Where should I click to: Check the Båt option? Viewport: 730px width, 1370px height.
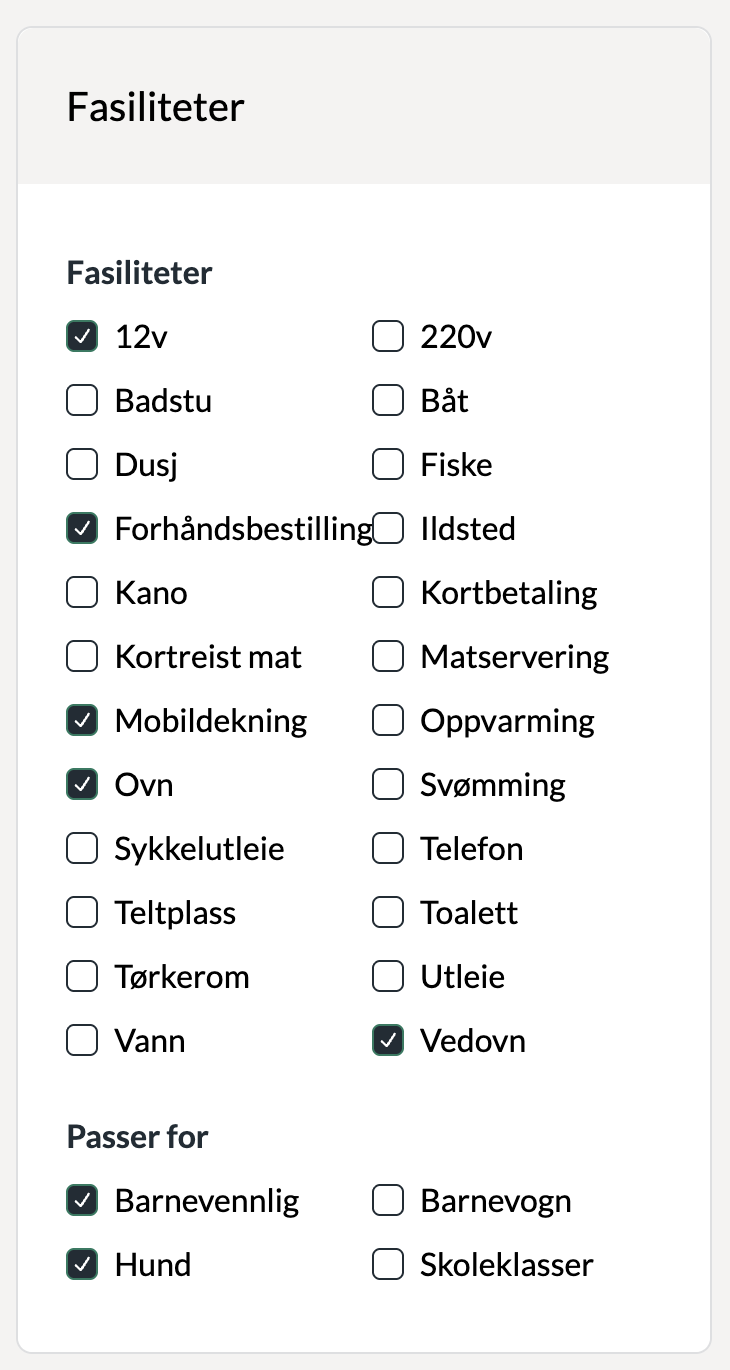pos(388,401)
